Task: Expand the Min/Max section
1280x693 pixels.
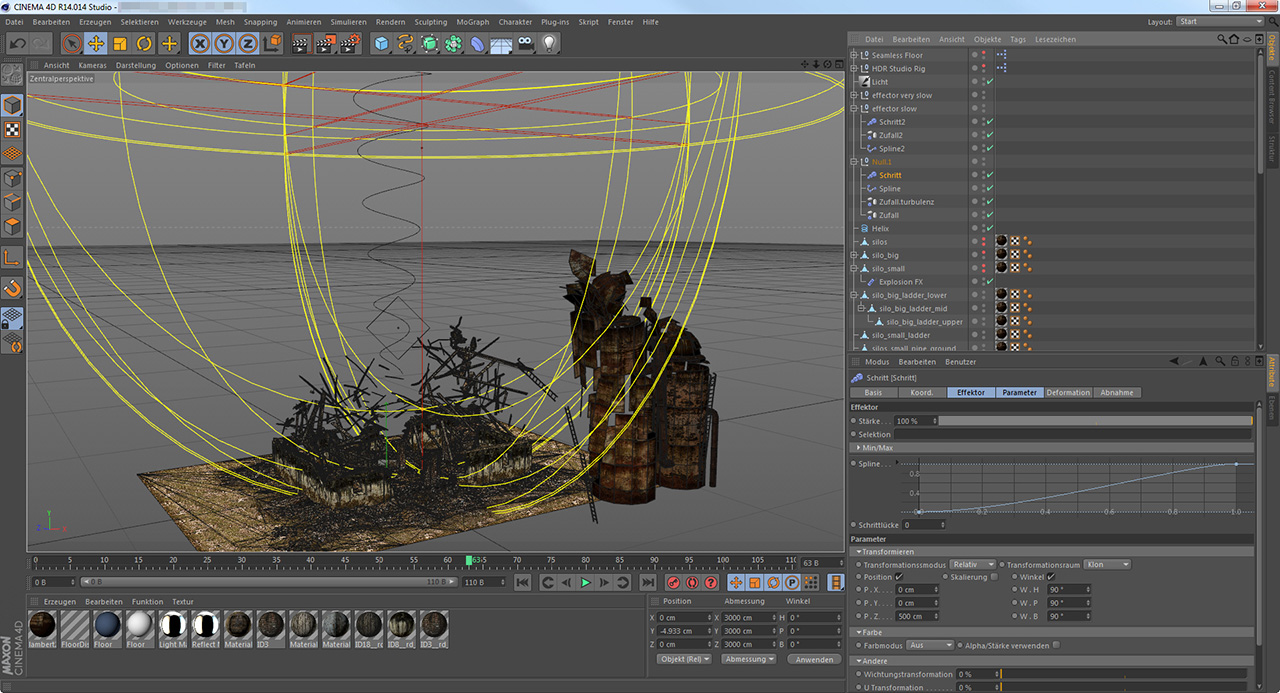Action: (x=877, y=447)
